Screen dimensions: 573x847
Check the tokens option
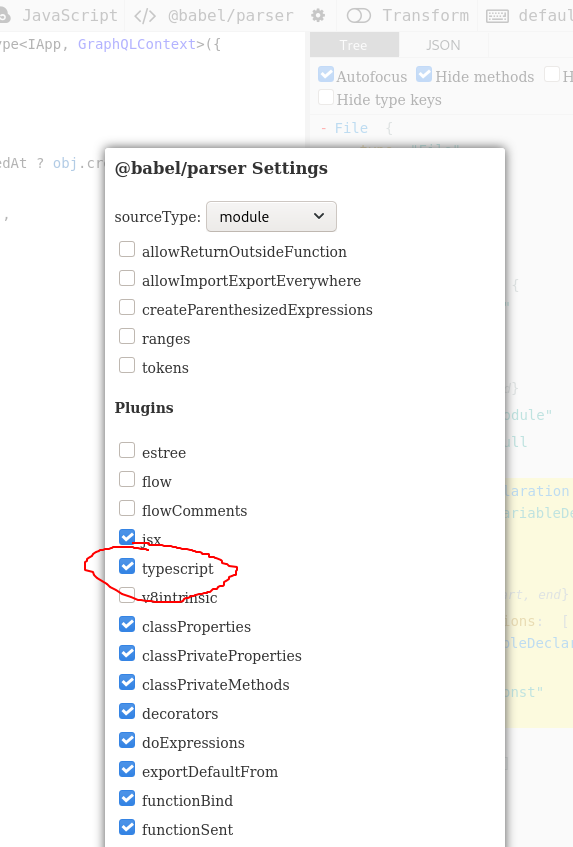[127, 365]
